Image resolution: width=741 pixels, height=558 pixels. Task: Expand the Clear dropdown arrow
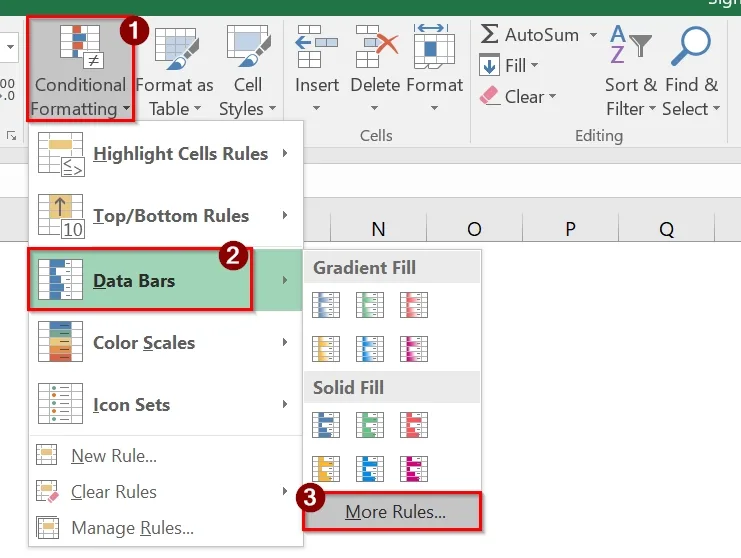coord(552,96)
